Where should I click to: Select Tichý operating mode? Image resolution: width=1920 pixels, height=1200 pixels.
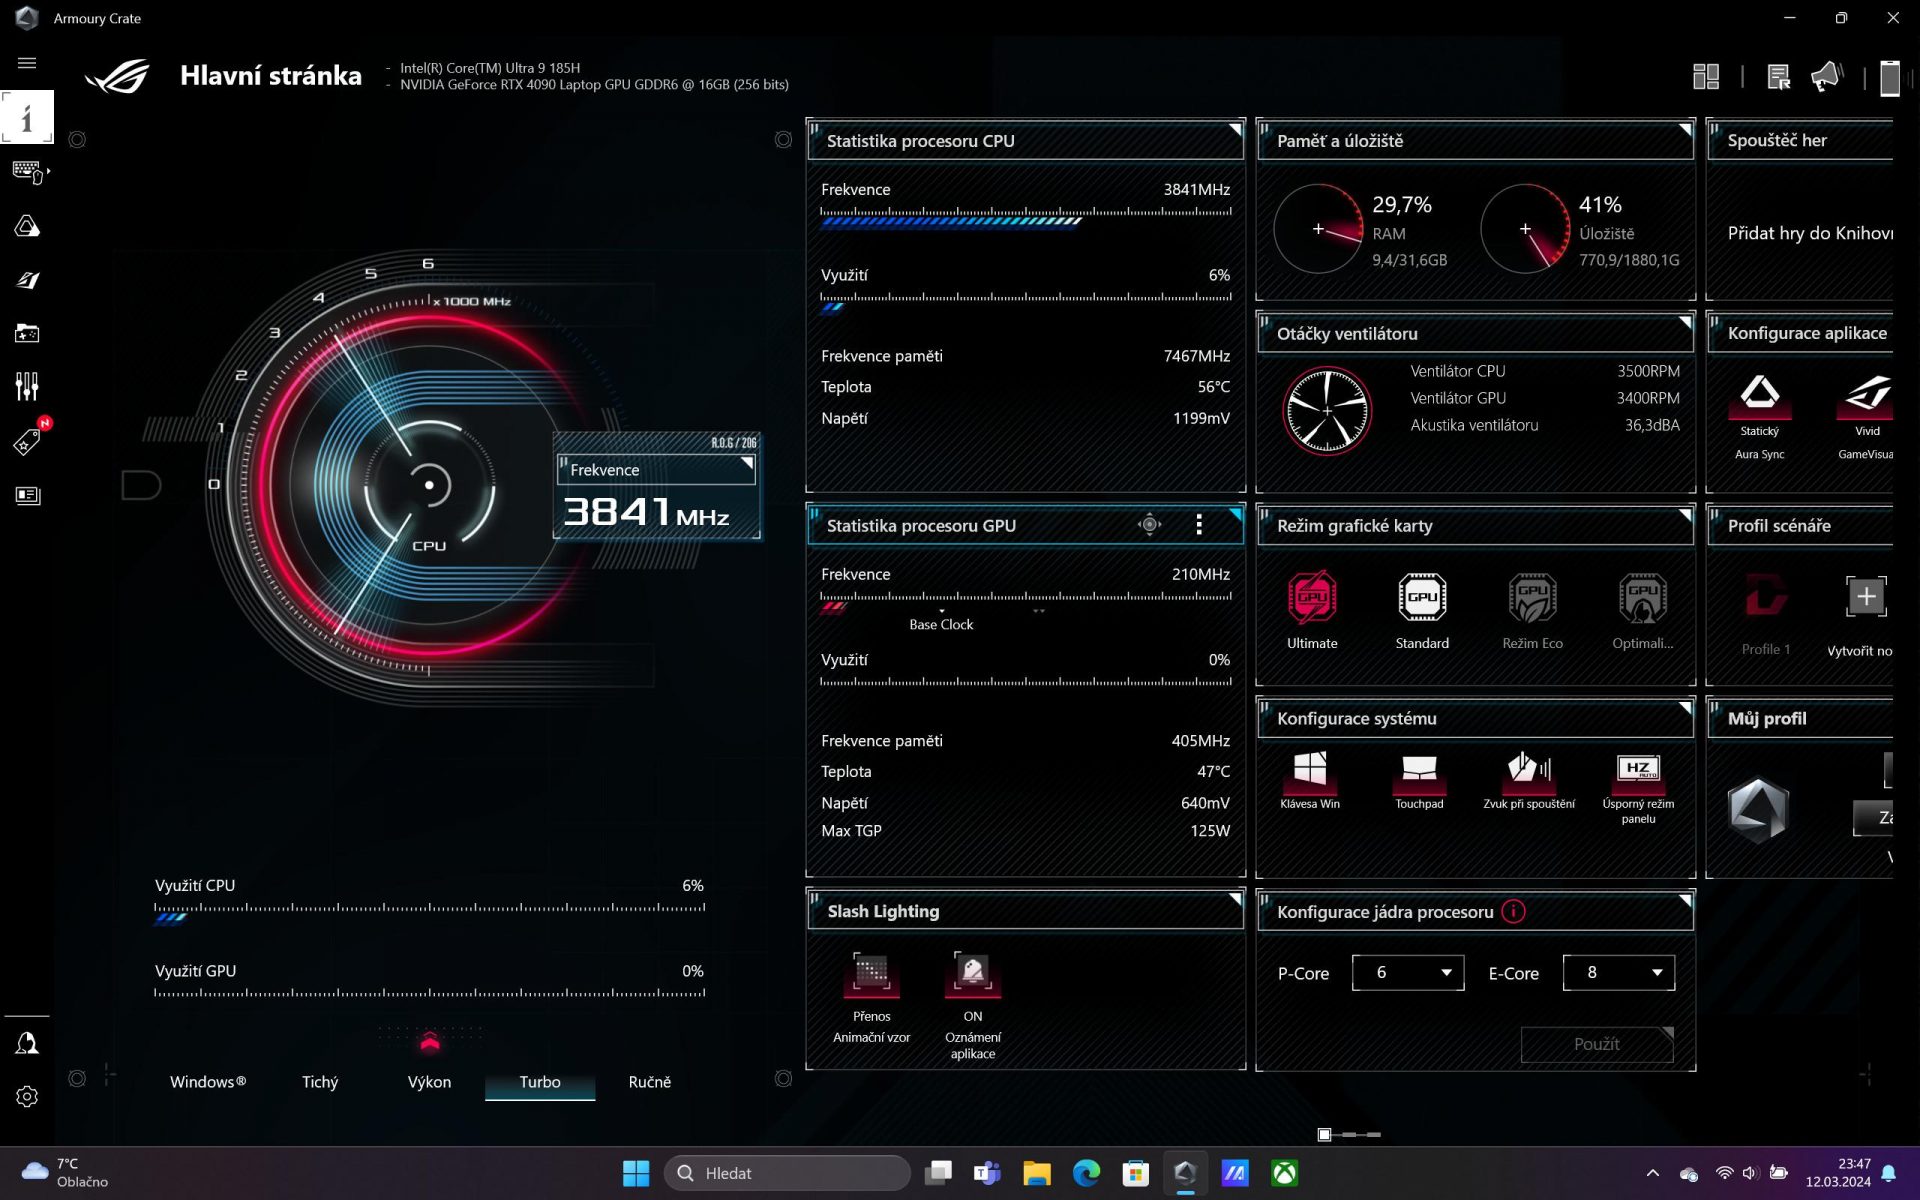pos(320,1082)
